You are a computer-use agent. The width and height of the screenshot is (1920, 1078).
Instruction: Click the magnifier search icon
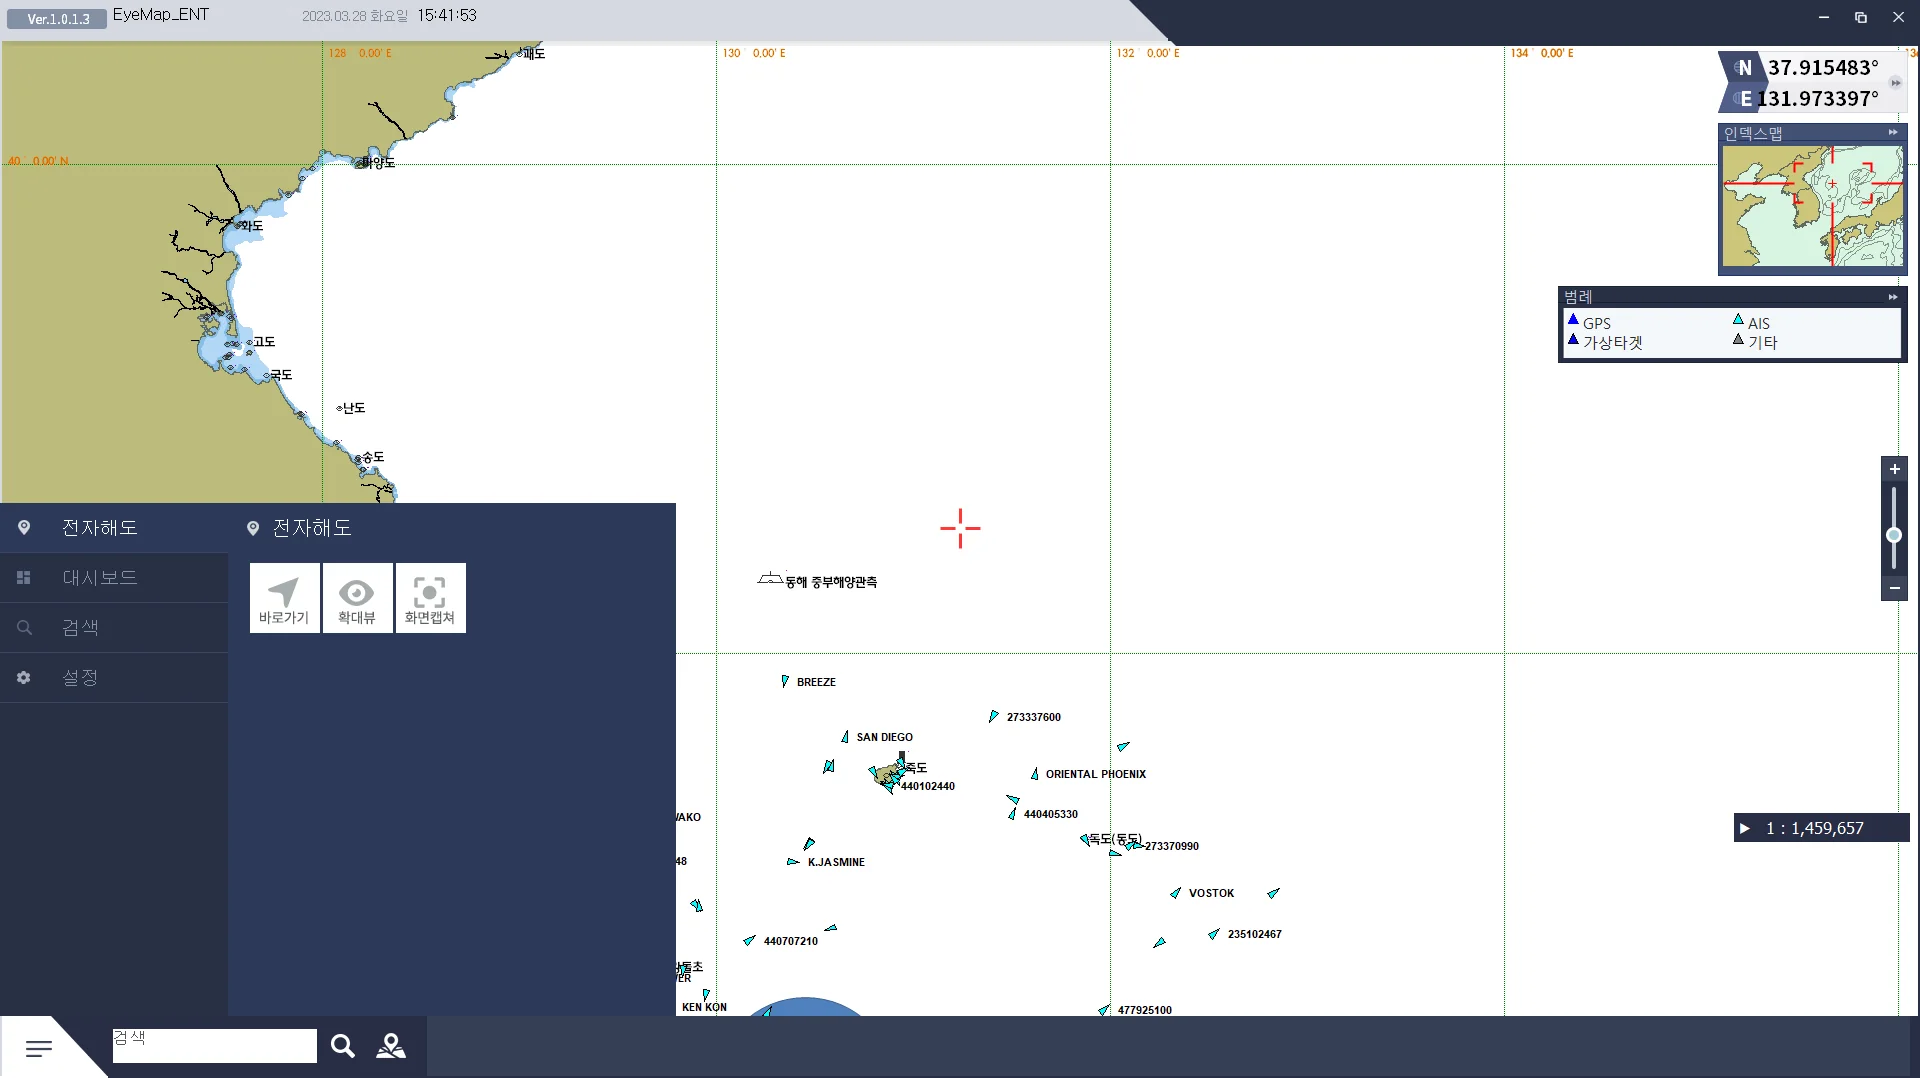pos(343,1046)
